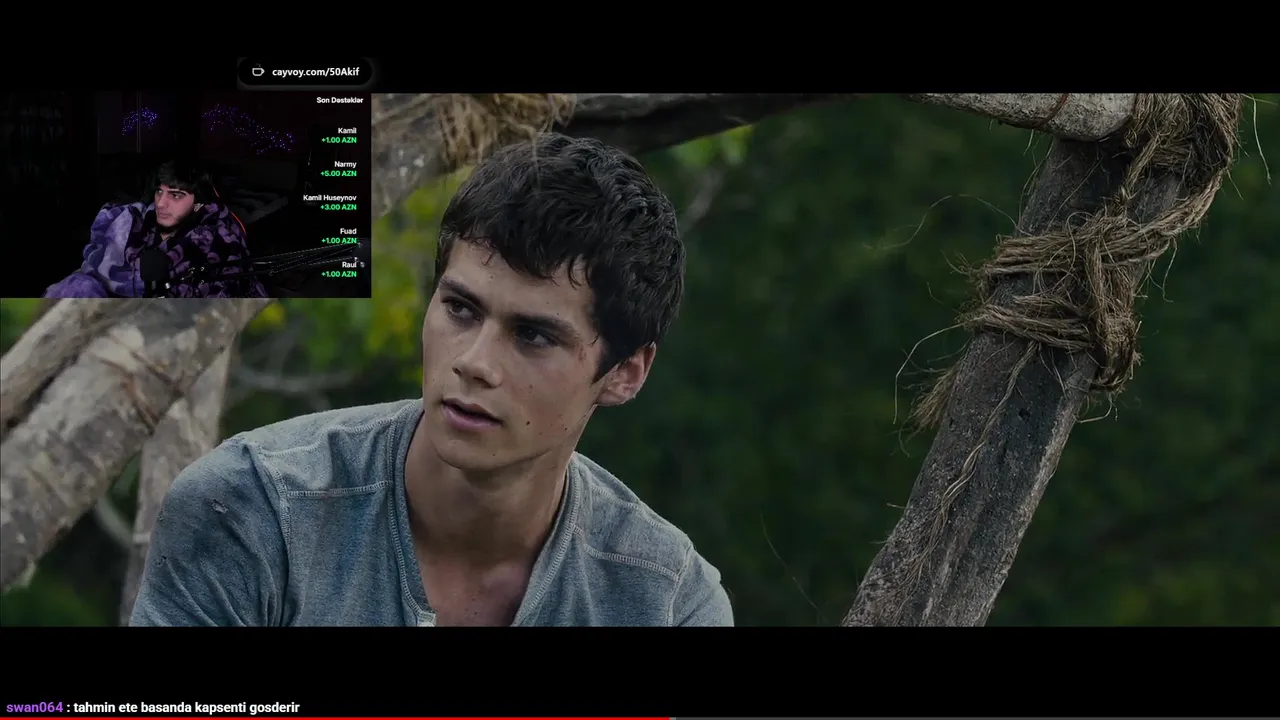Screen dimensions: 1280x720
Task: Select supporter name 'Fuad'
Action: click(348, 232)
